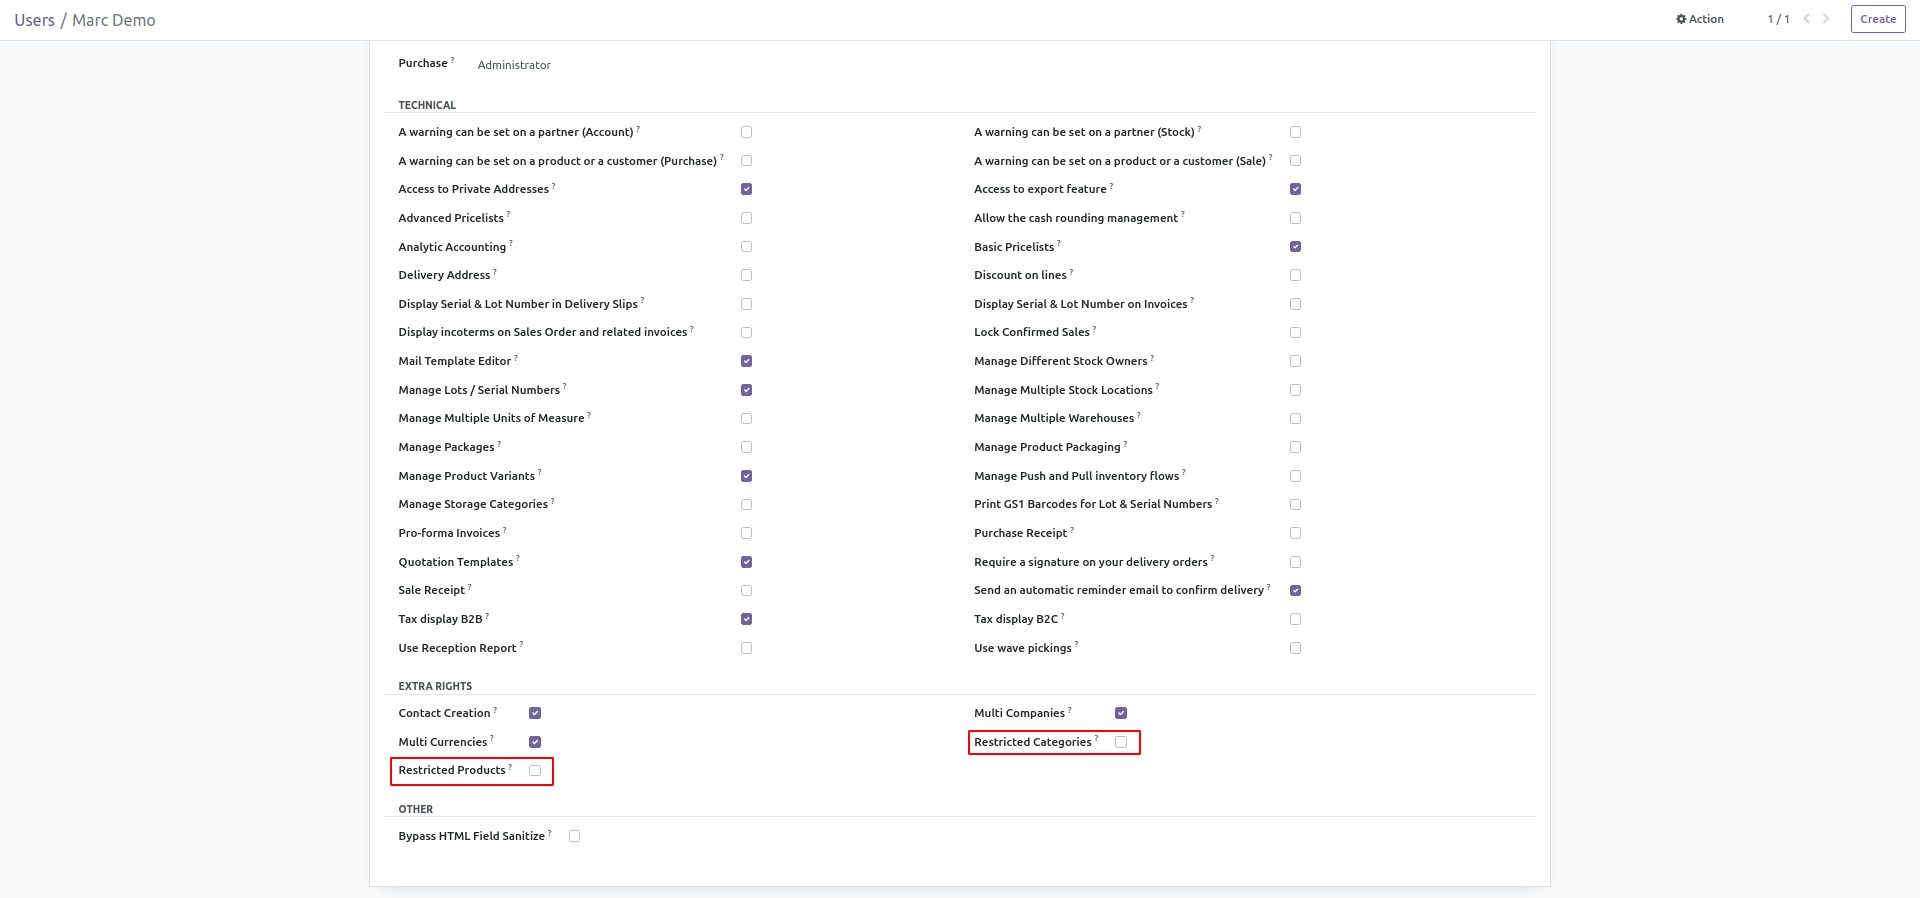Open the Users breadcrumb link
The height and width of the screenshot is (898, 1920).
(x=35, y=20)
